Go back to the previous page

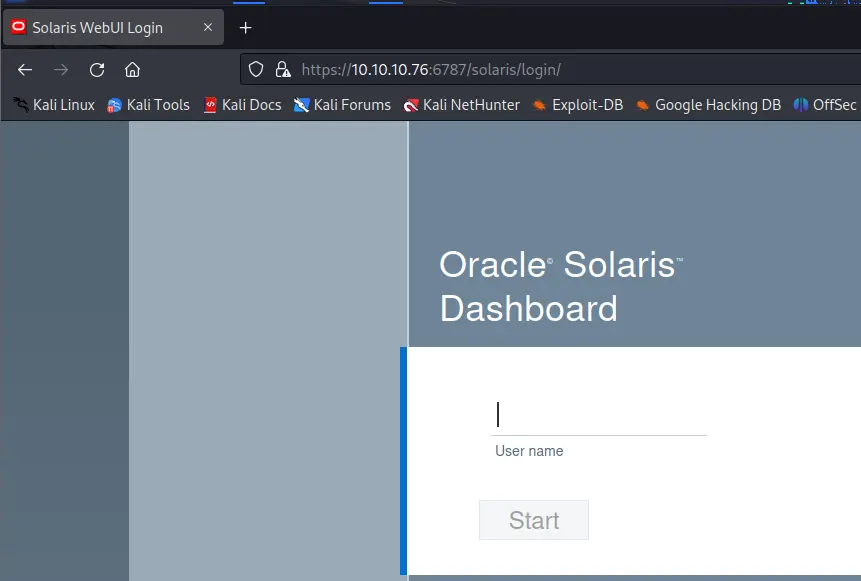click(25, 70)
